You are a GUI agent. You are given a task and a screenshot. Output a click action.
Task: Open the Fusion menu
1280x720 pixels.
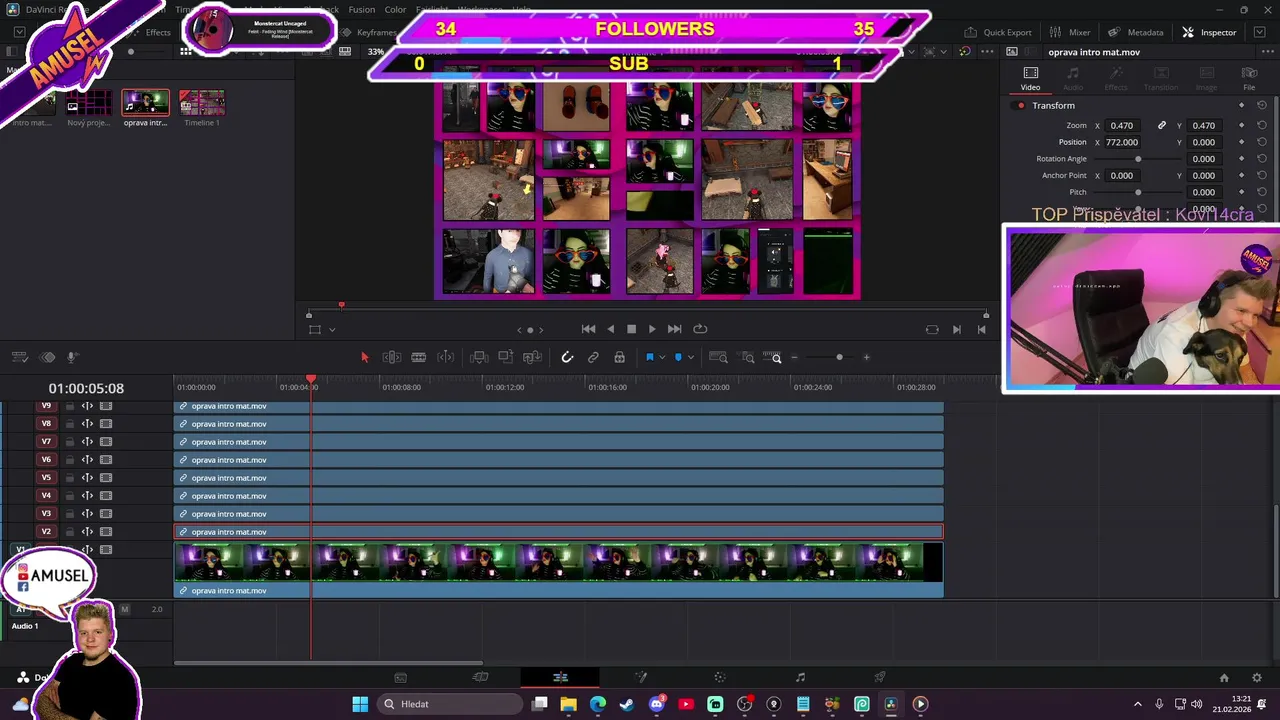(x=362, y=9)
